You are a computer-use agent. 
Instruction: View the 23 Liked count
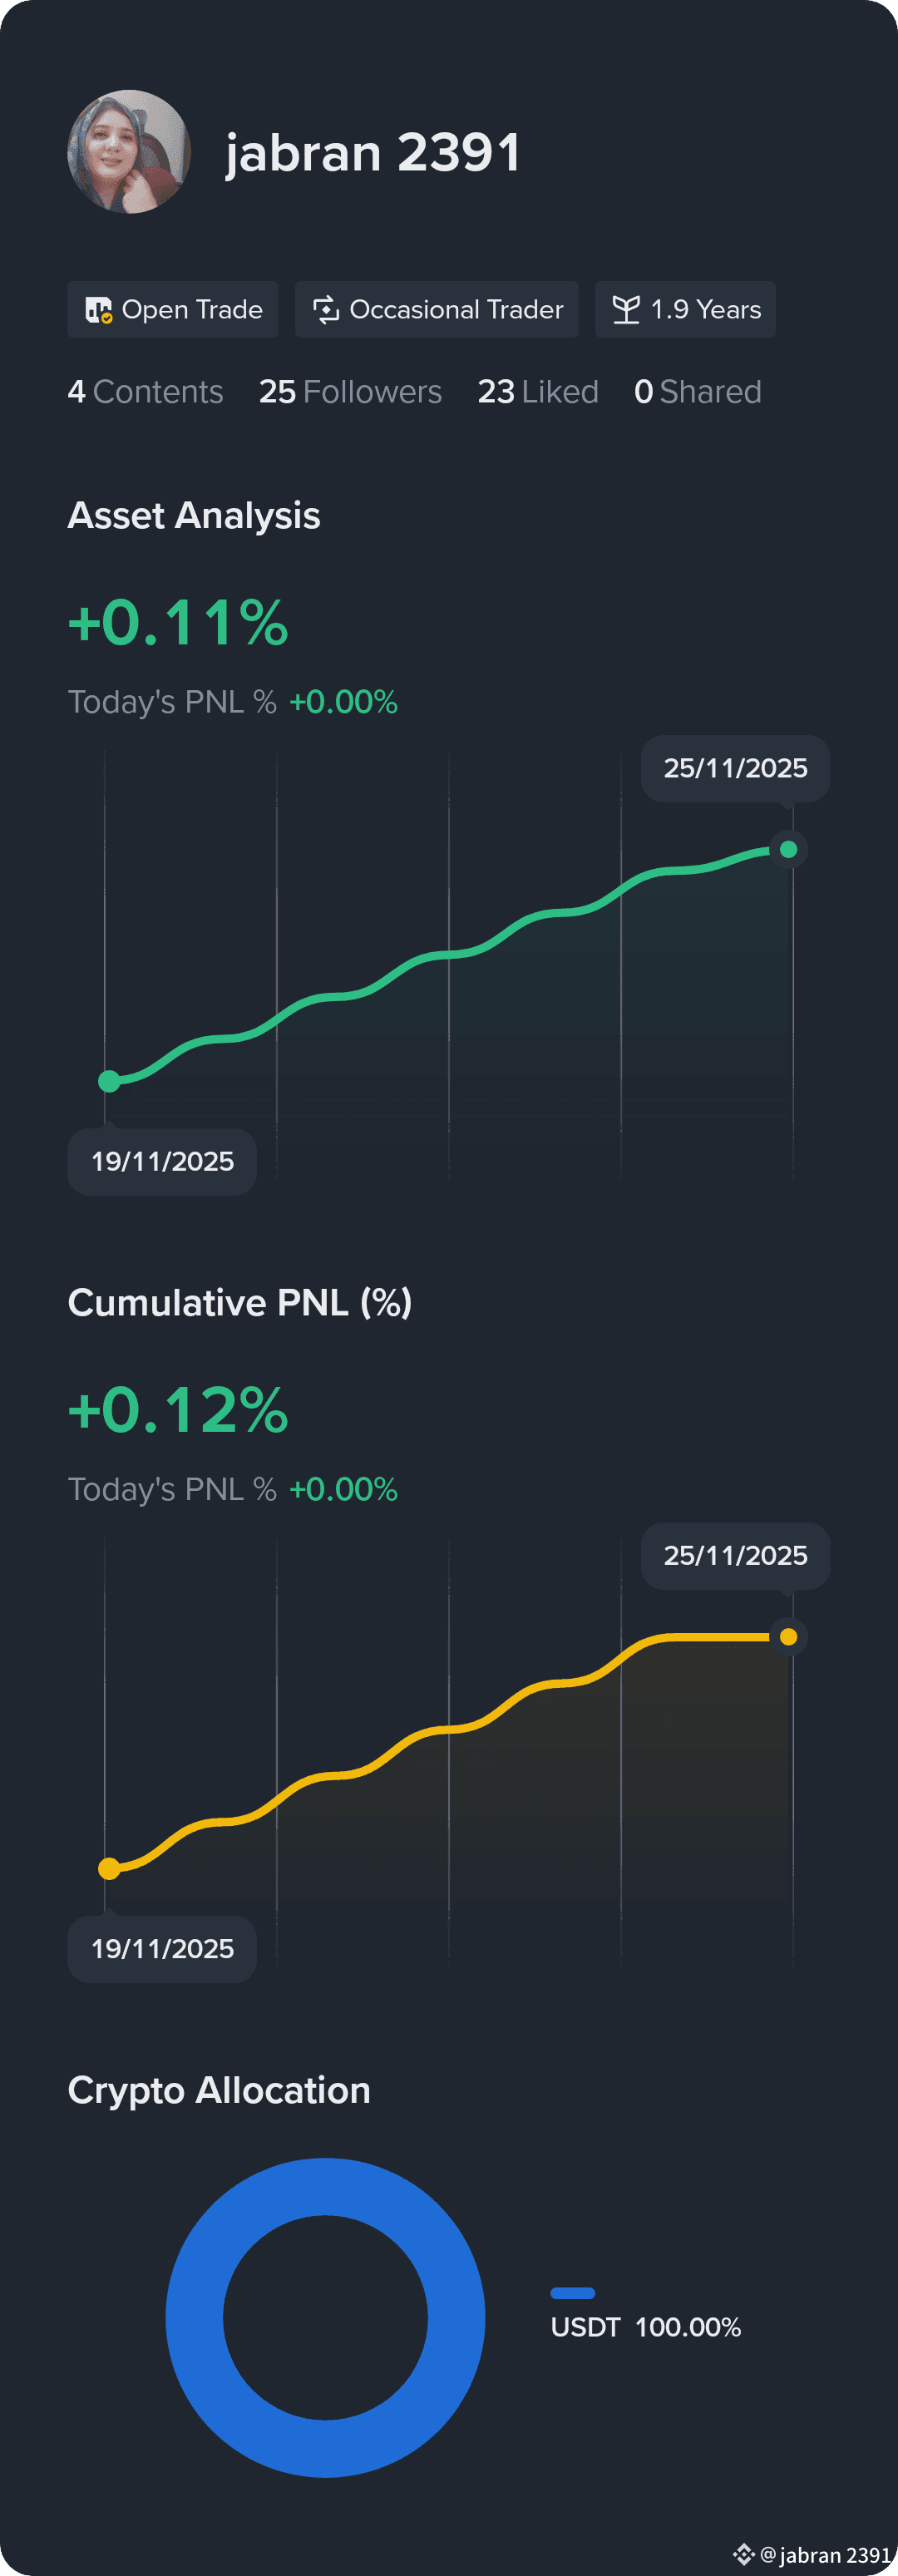(538, 392)
